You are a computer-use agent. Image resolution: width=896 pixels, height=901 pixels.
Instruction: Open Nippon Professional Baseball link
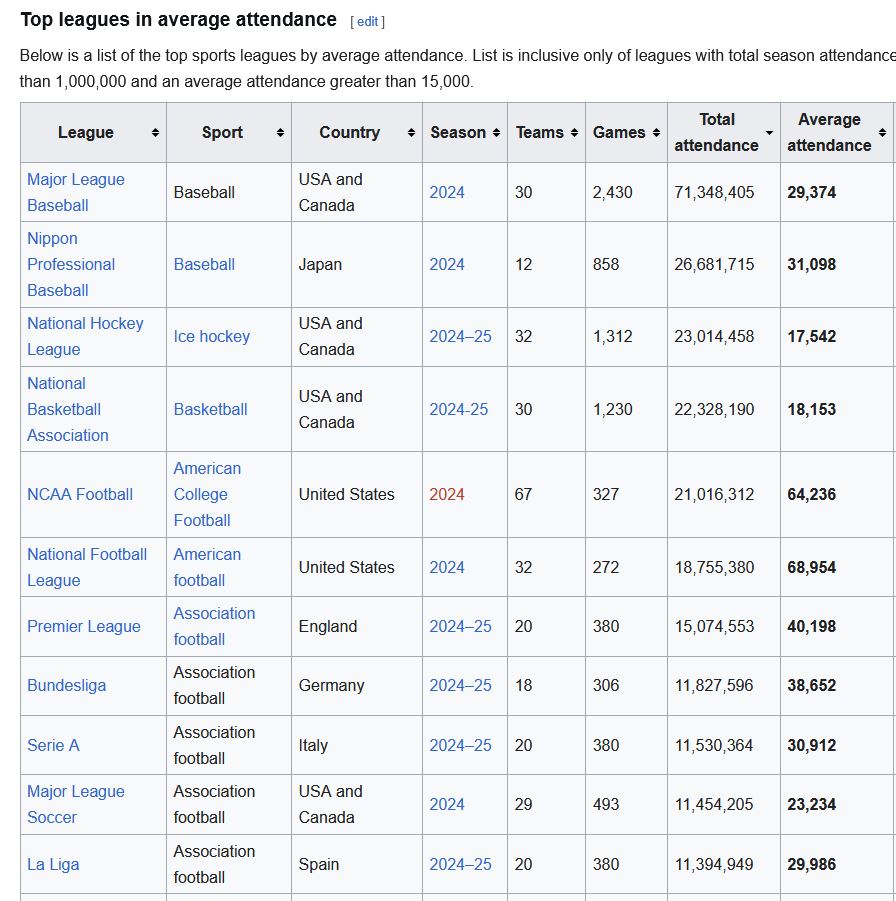71,264
